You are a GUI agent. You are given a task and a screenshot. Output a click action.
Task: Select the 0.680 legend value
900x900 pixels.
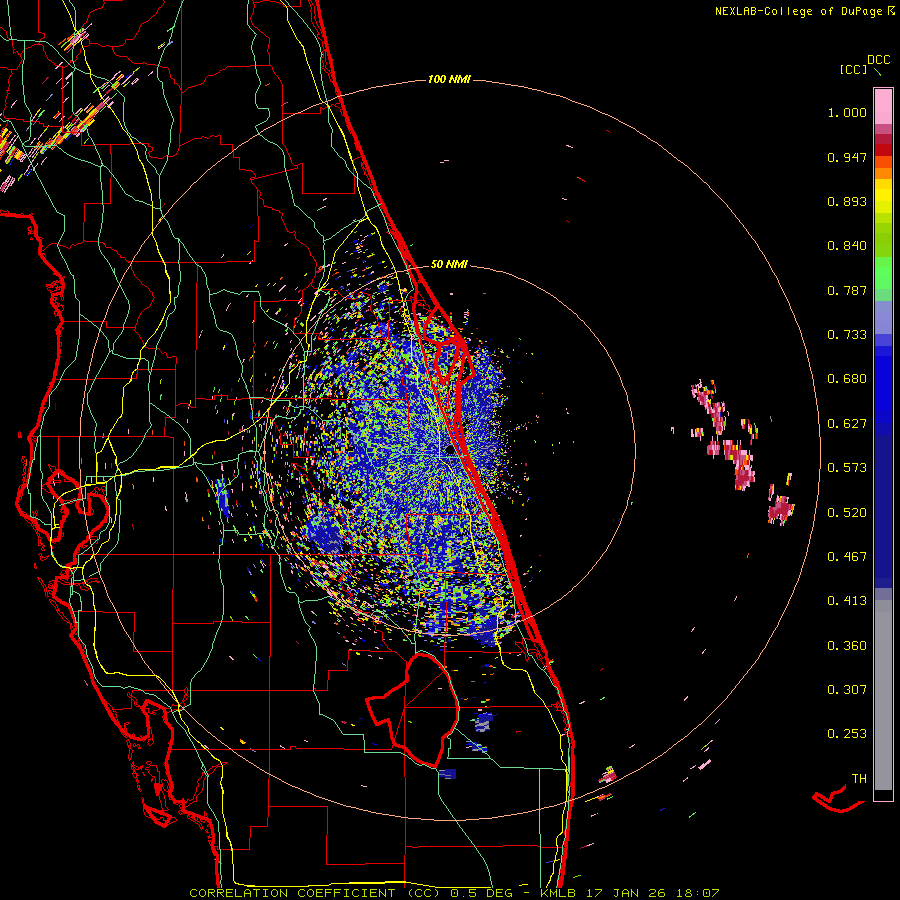(x=847, y=379)
